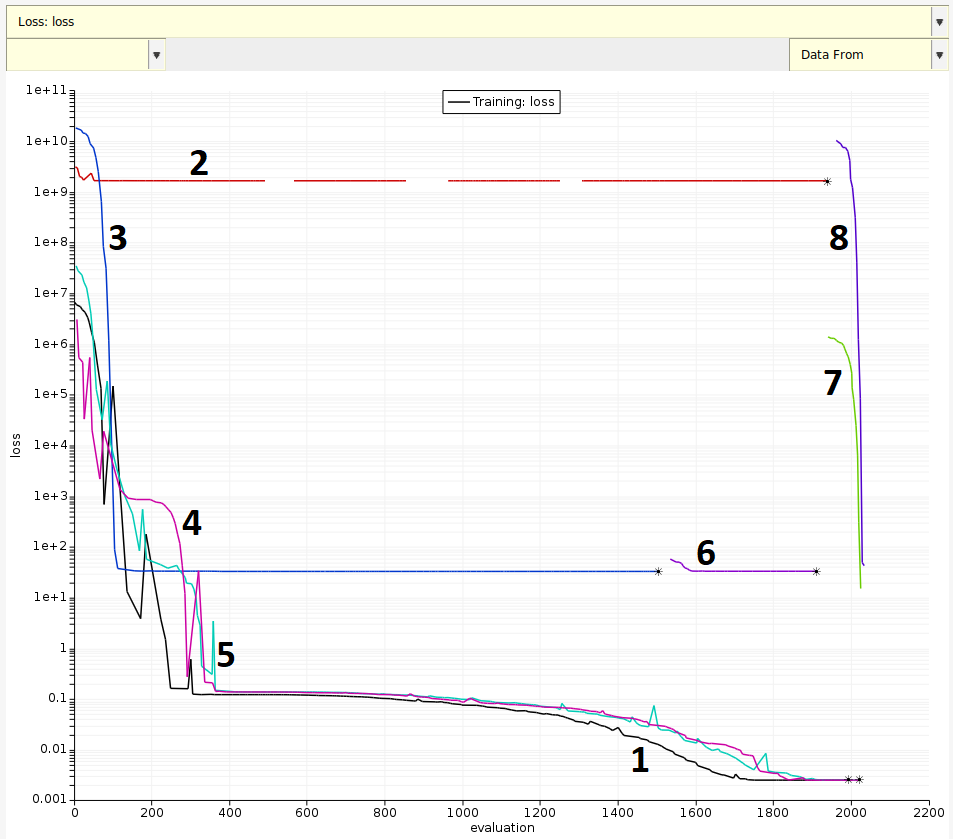
Task: Select the asterisk ending red curve 2
Action: click(x=827, y=181)
